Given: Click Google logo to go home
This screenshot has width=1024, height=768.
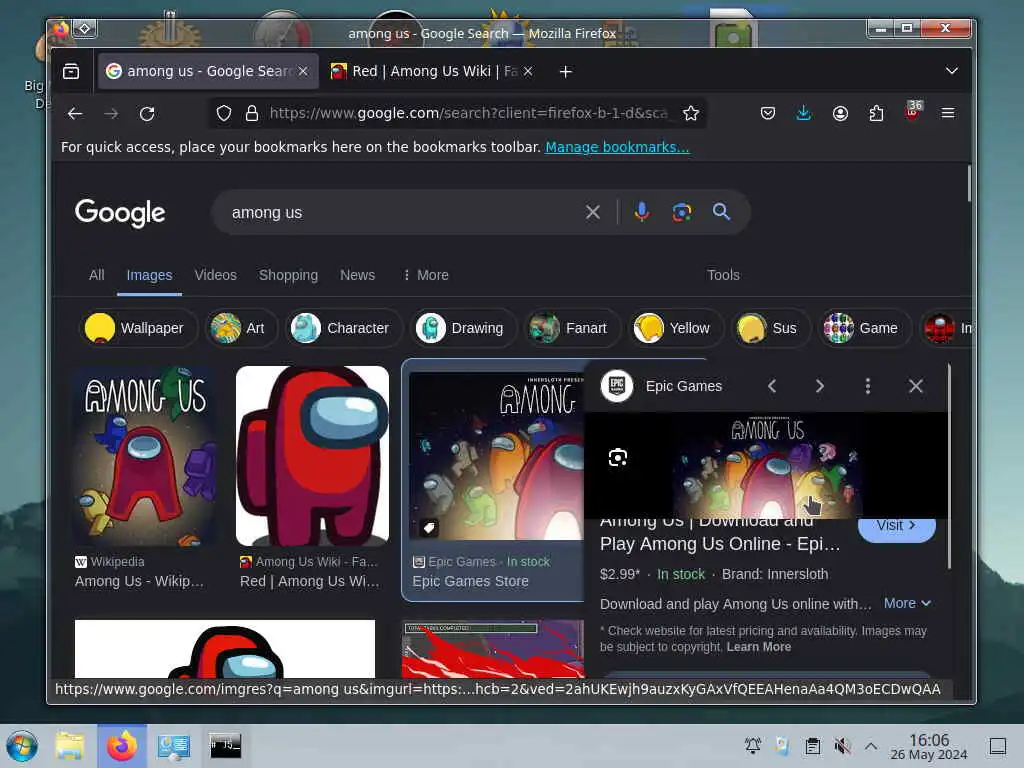Looking at the screenshot, I should (120, 213).
